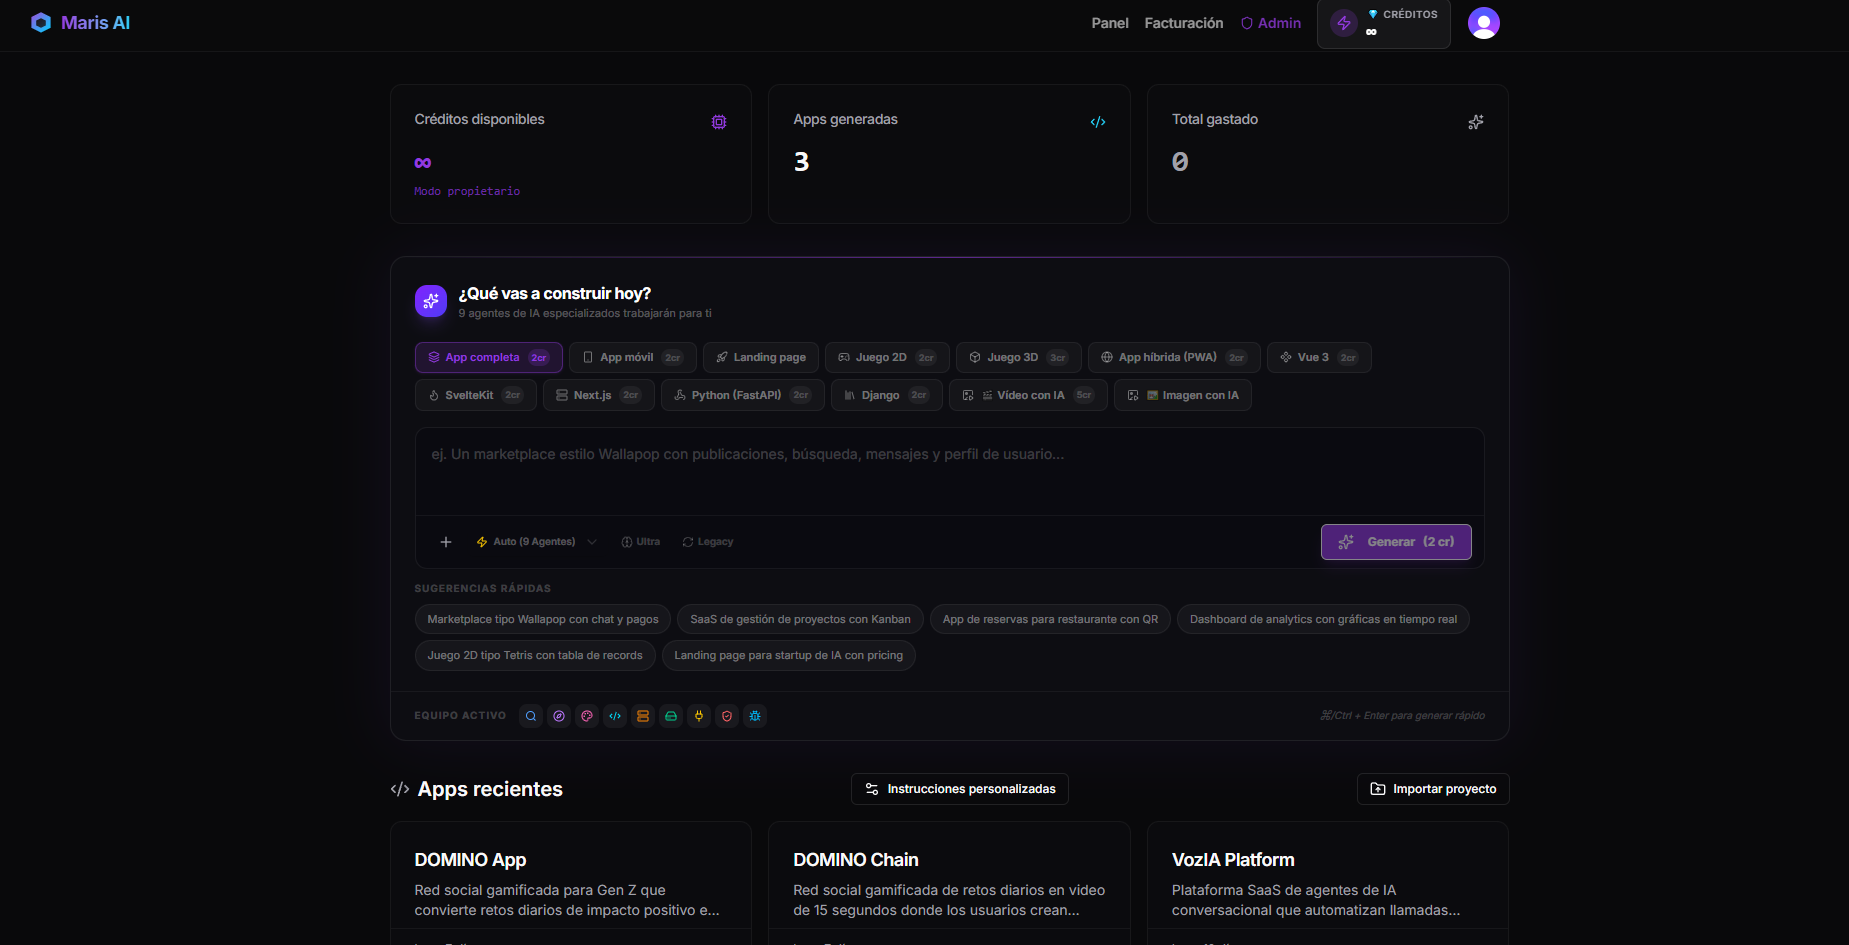Open the DOMINO App project card

(x=571, y=883)
